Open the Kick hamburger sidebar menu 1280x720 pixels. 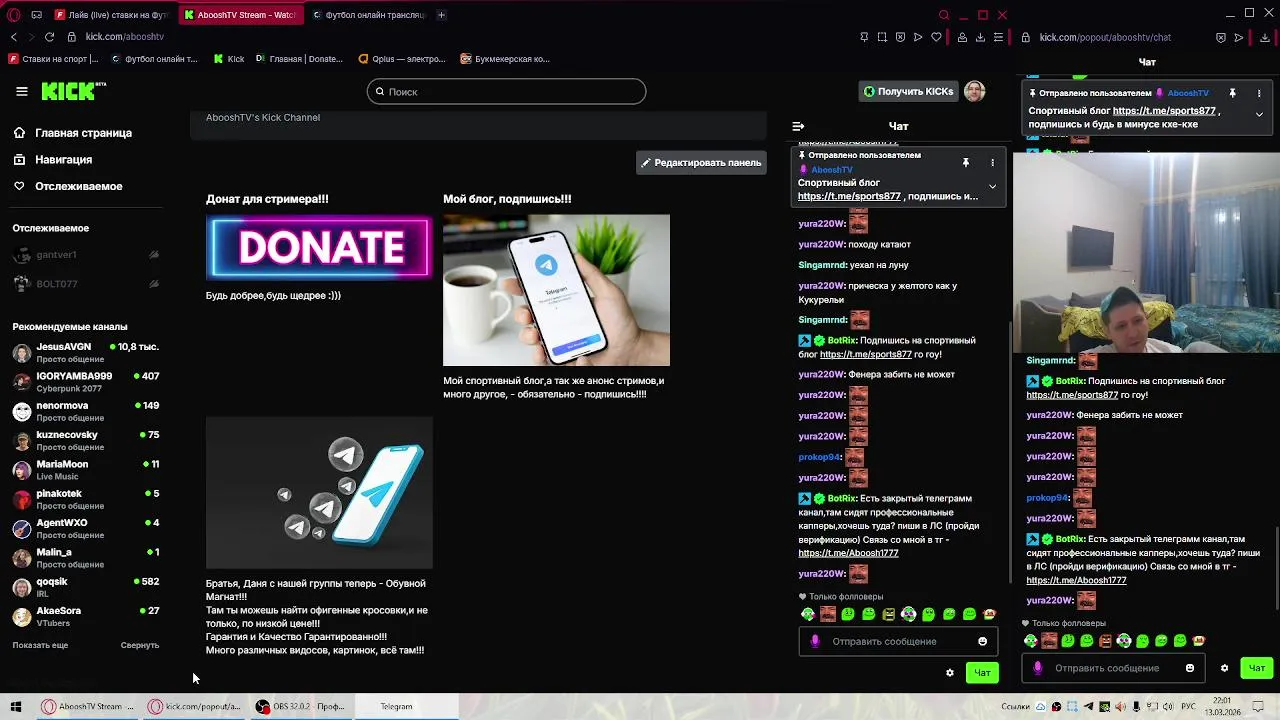pos(22,91)
